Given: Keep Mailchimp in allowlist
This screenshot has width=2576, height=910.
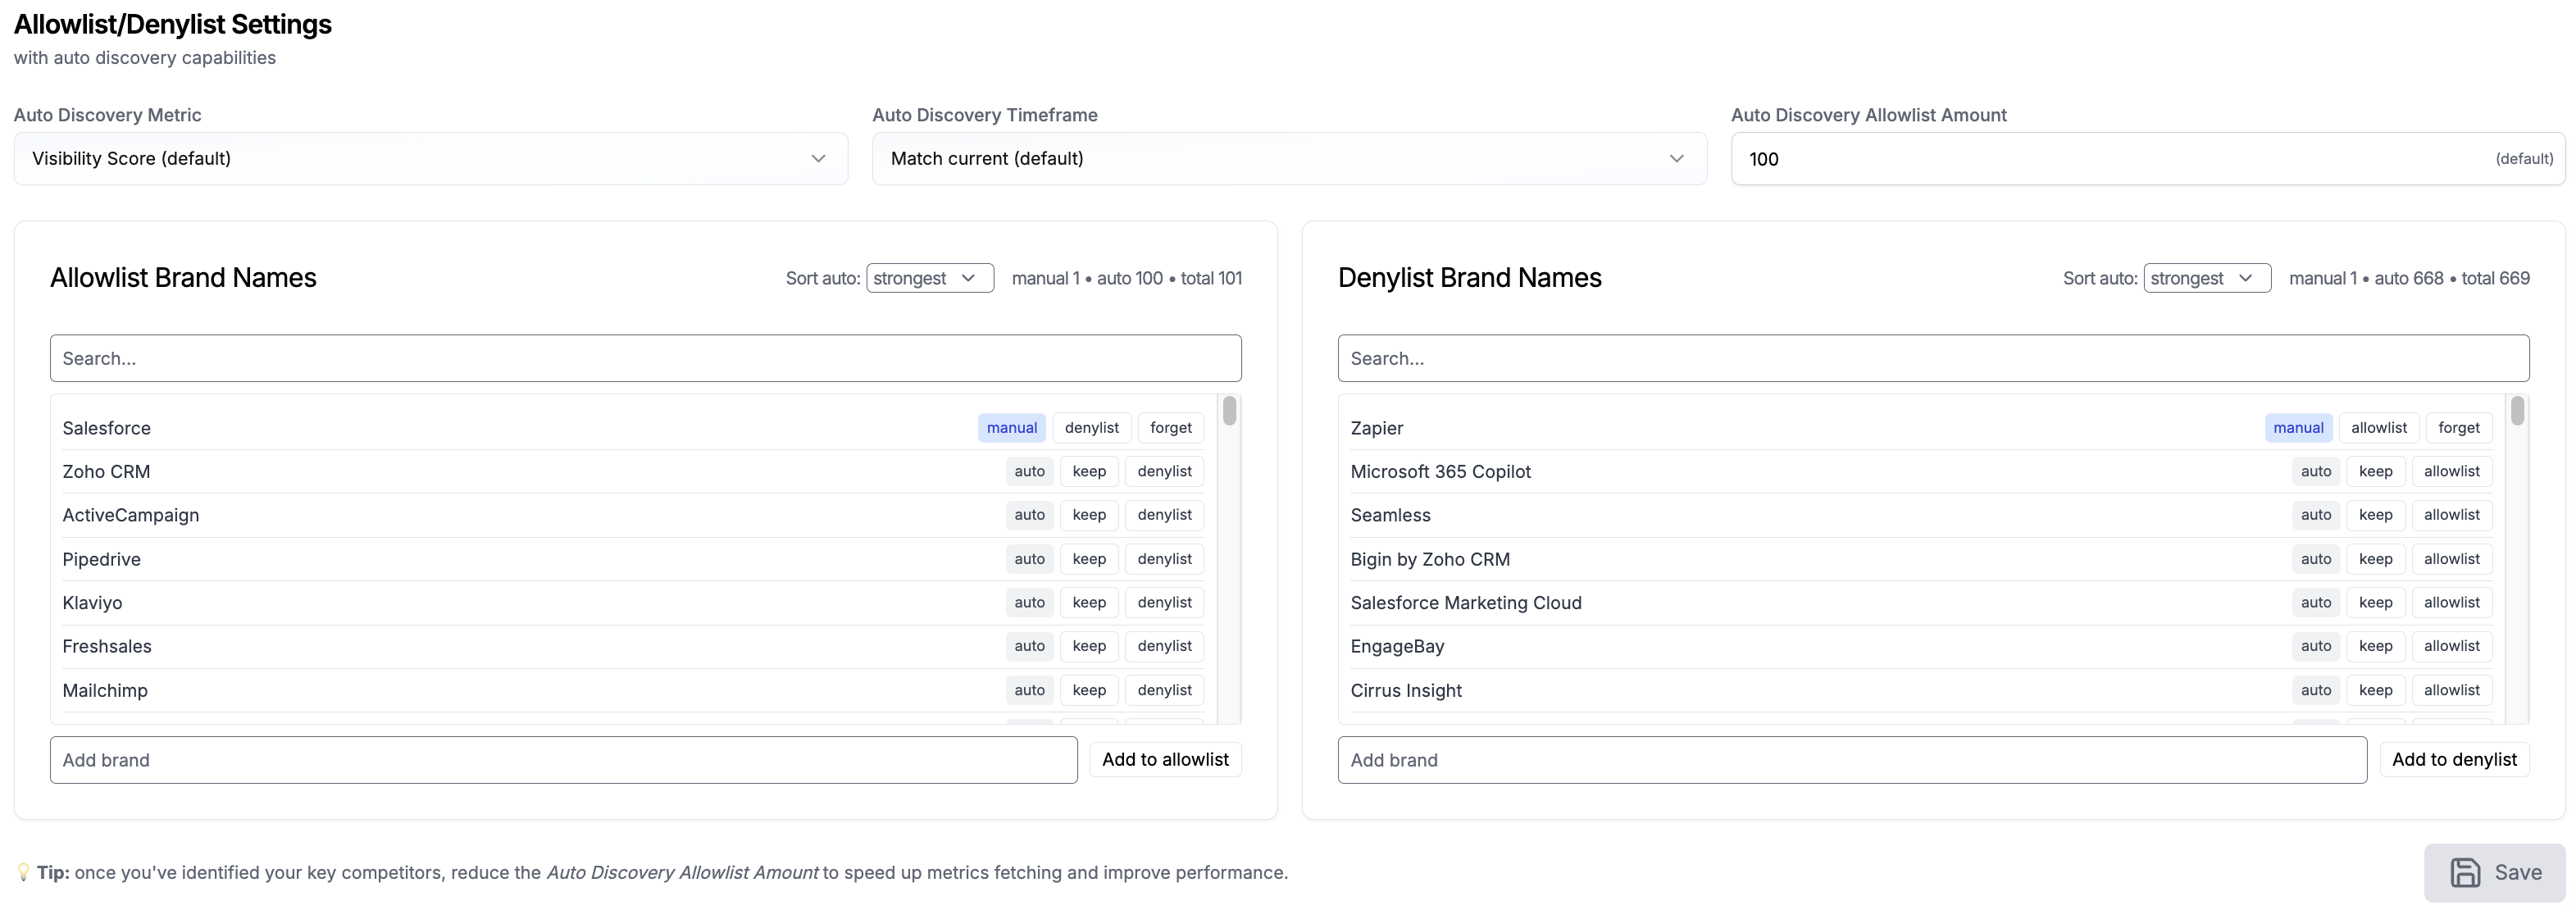Looking at the screenshot, I should pos(1089,690).
